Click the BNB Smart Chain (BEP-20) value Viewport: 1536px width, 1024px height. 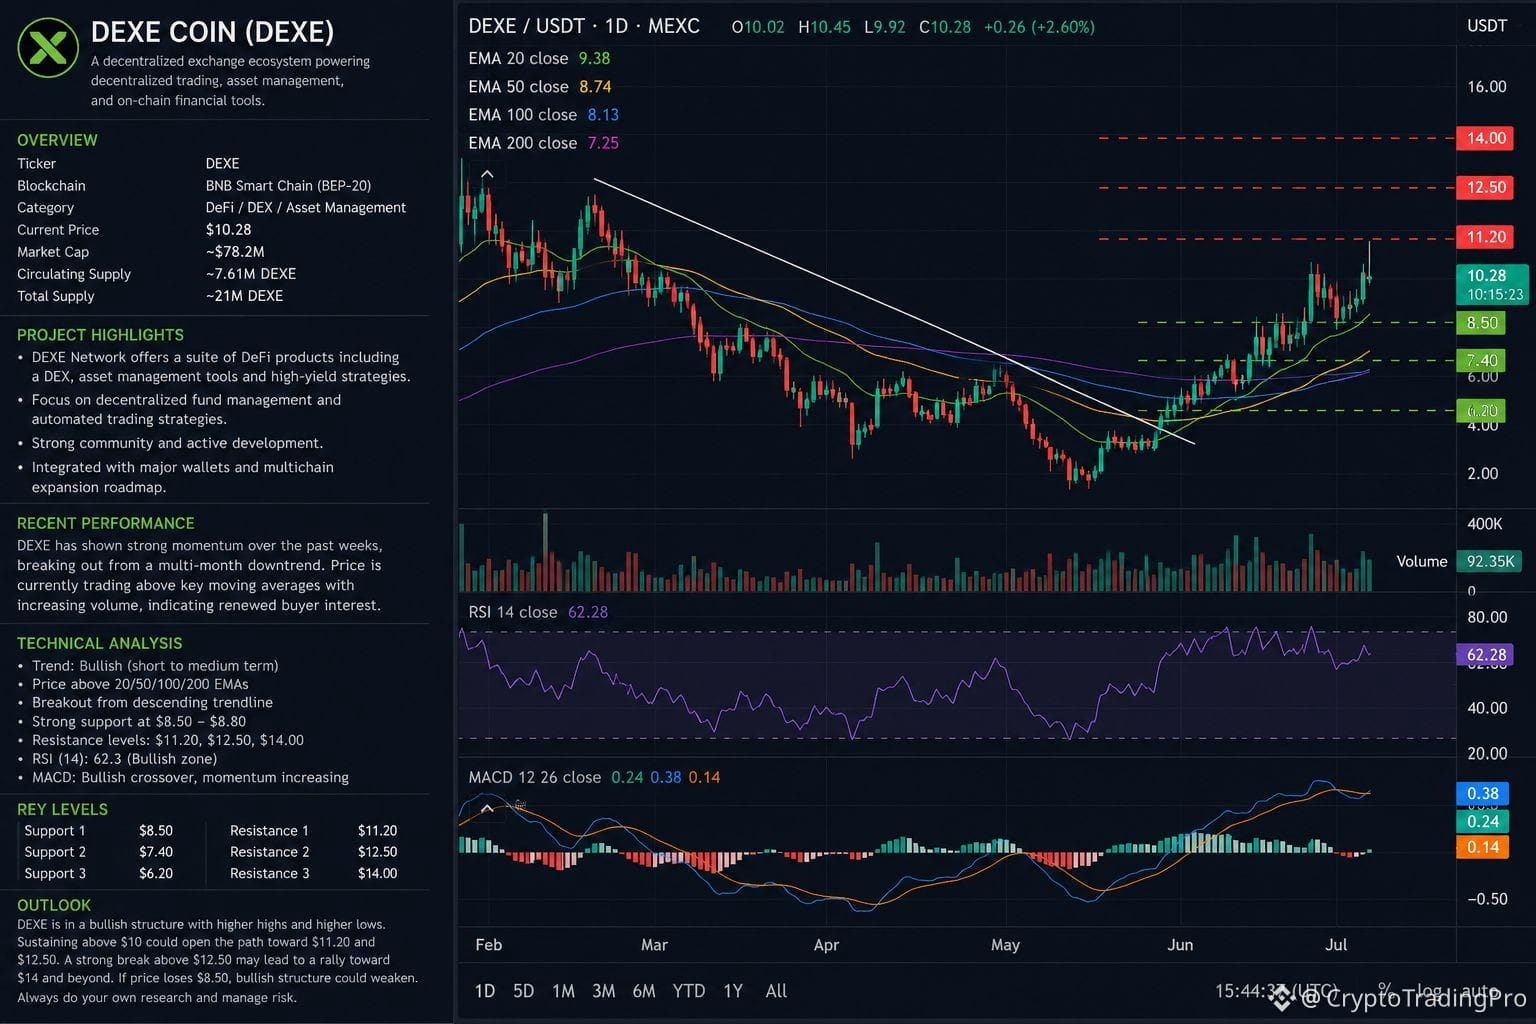coord(288,186)
